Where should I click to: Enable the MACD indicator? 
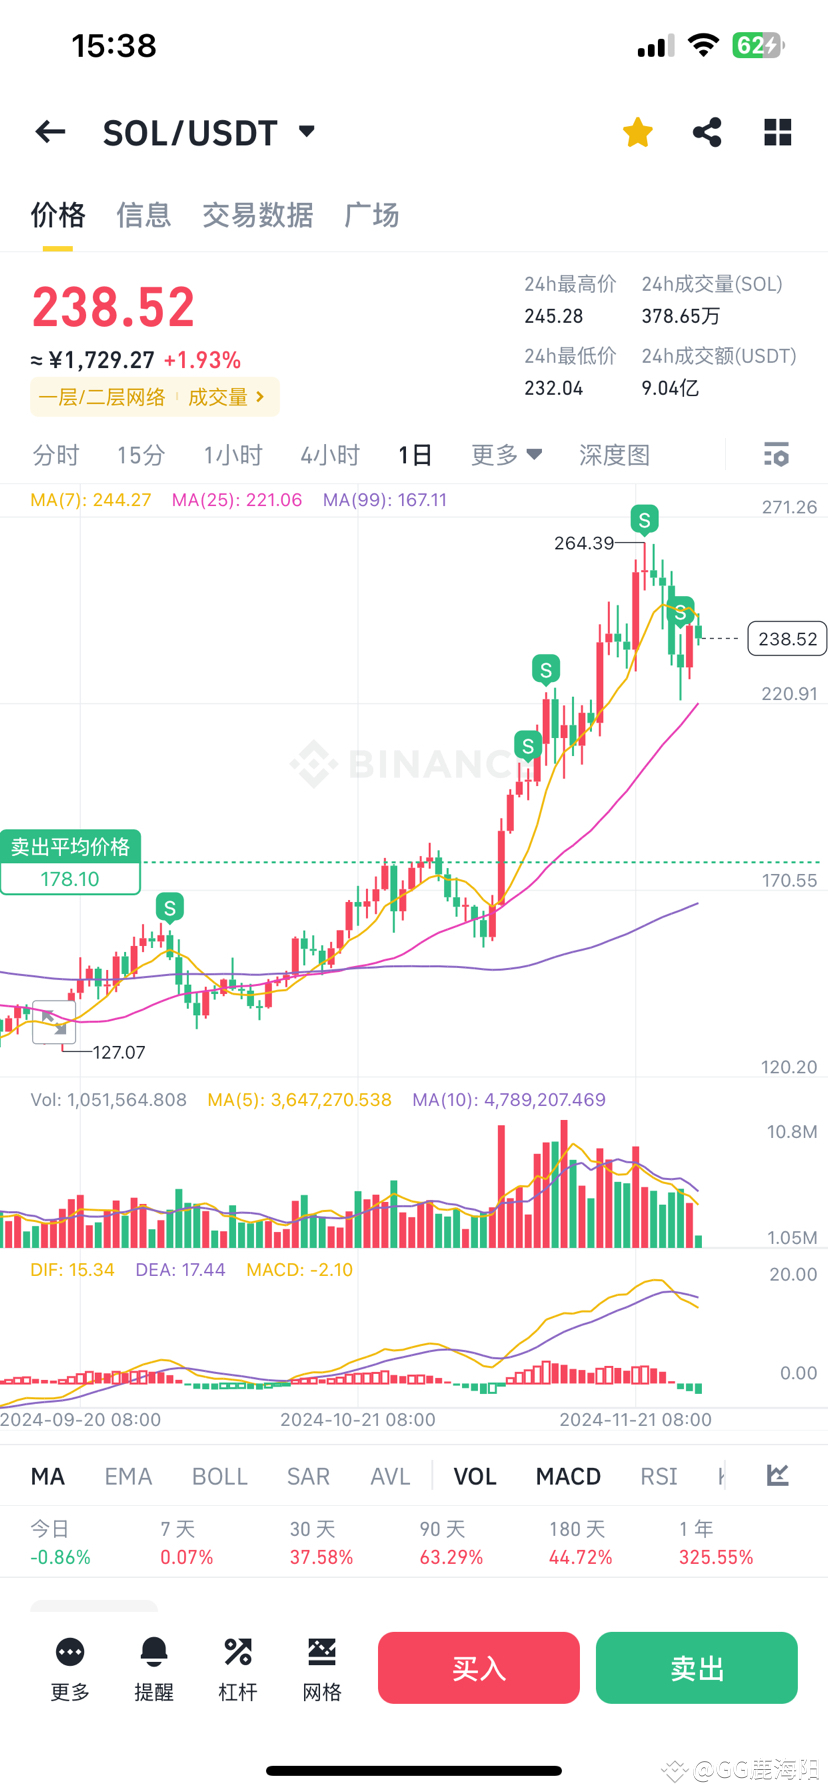567,1475
